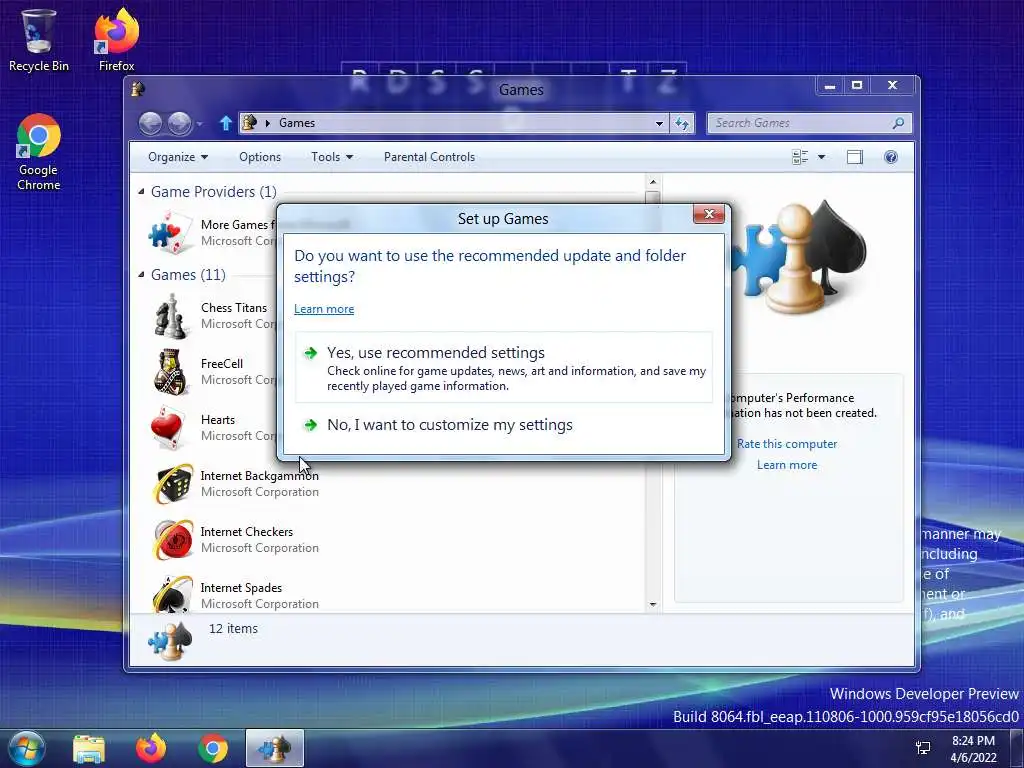Image resolution: width=1024 pixels, height=768 pixels.
Task: Select the "Chess Titans" label
Action: click(234, 308)
